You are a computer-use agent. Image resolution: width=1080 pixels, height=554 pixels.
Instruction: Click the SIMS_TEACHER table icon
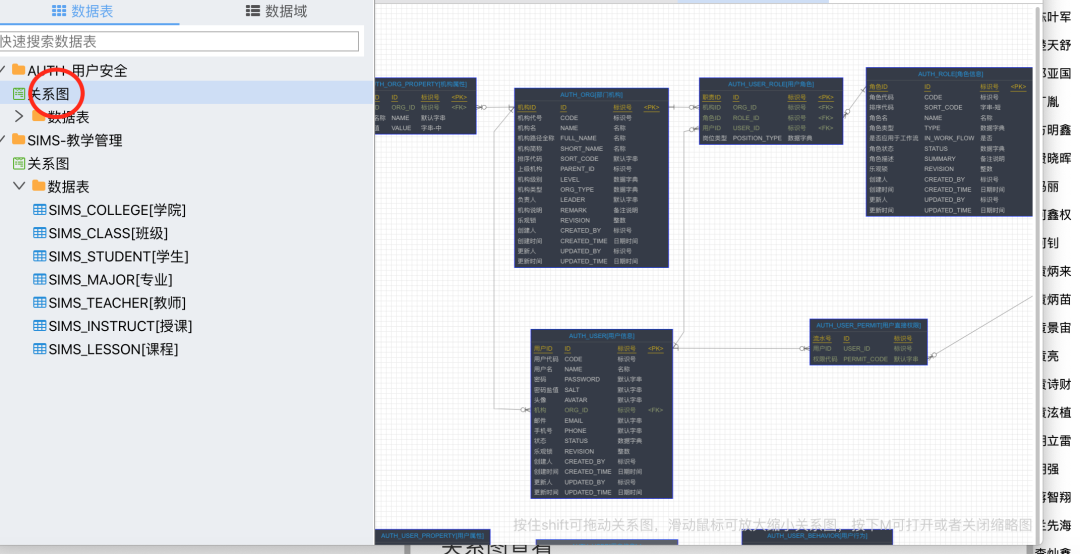40,303
